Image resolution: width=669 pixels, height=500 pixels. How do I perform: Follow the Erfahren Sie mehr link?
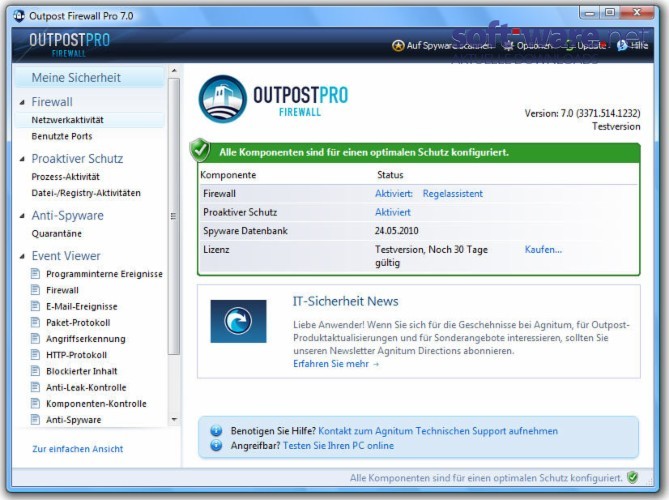click(x=336, y=364)
